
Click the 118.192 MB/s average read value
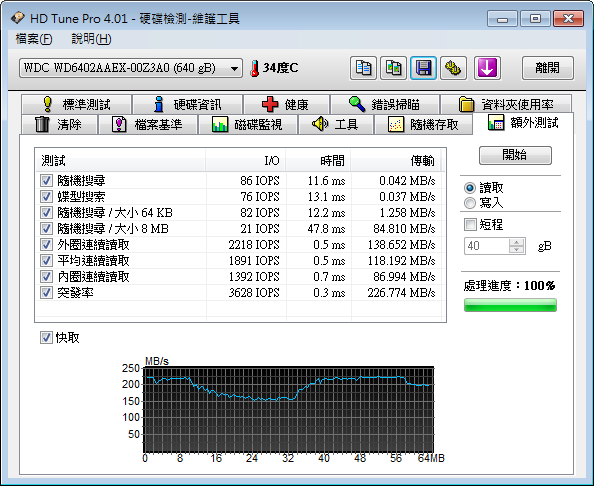pos(401,261)
